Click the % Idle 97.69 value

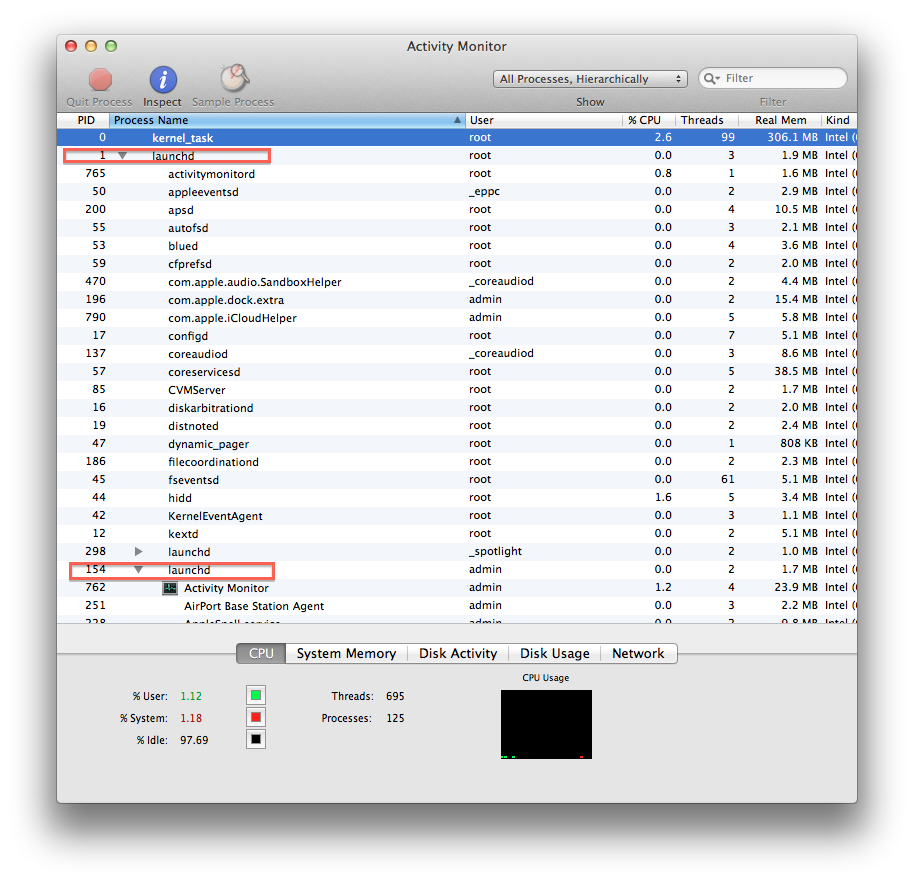coord(194,740)
